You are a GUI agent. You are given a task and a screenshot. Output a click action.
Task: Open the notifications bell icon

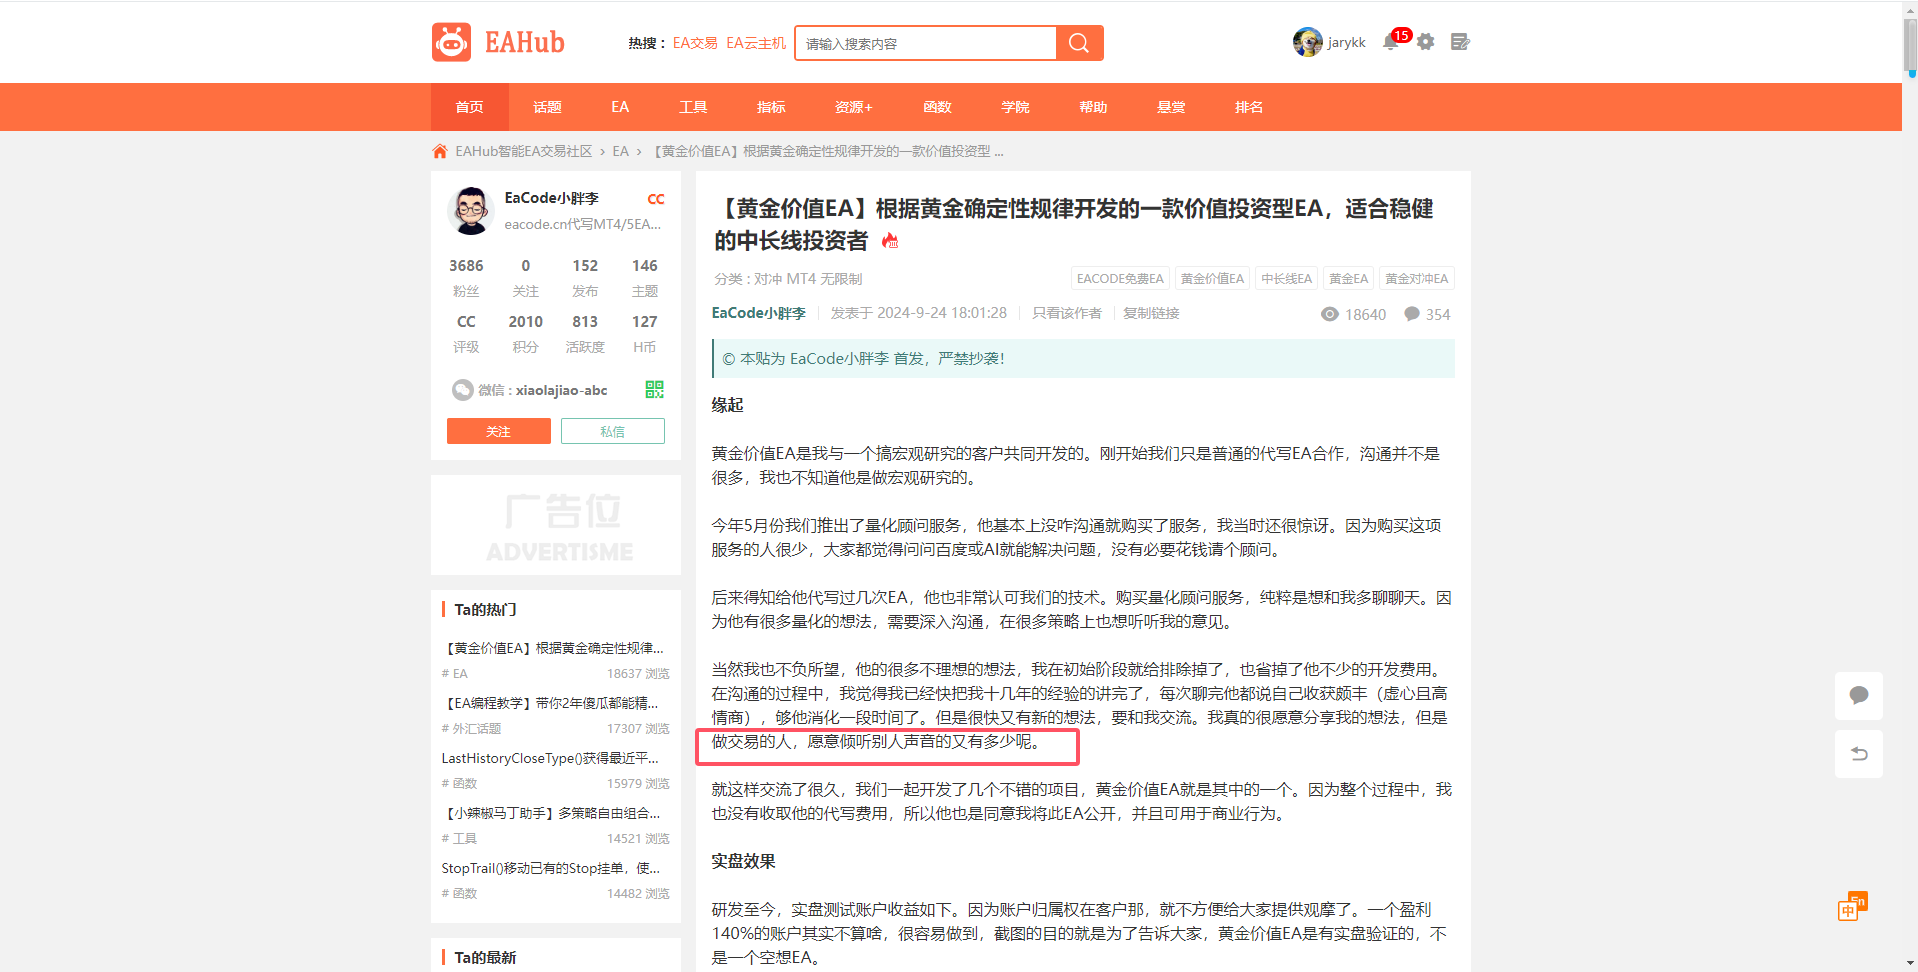point(1390,42)
